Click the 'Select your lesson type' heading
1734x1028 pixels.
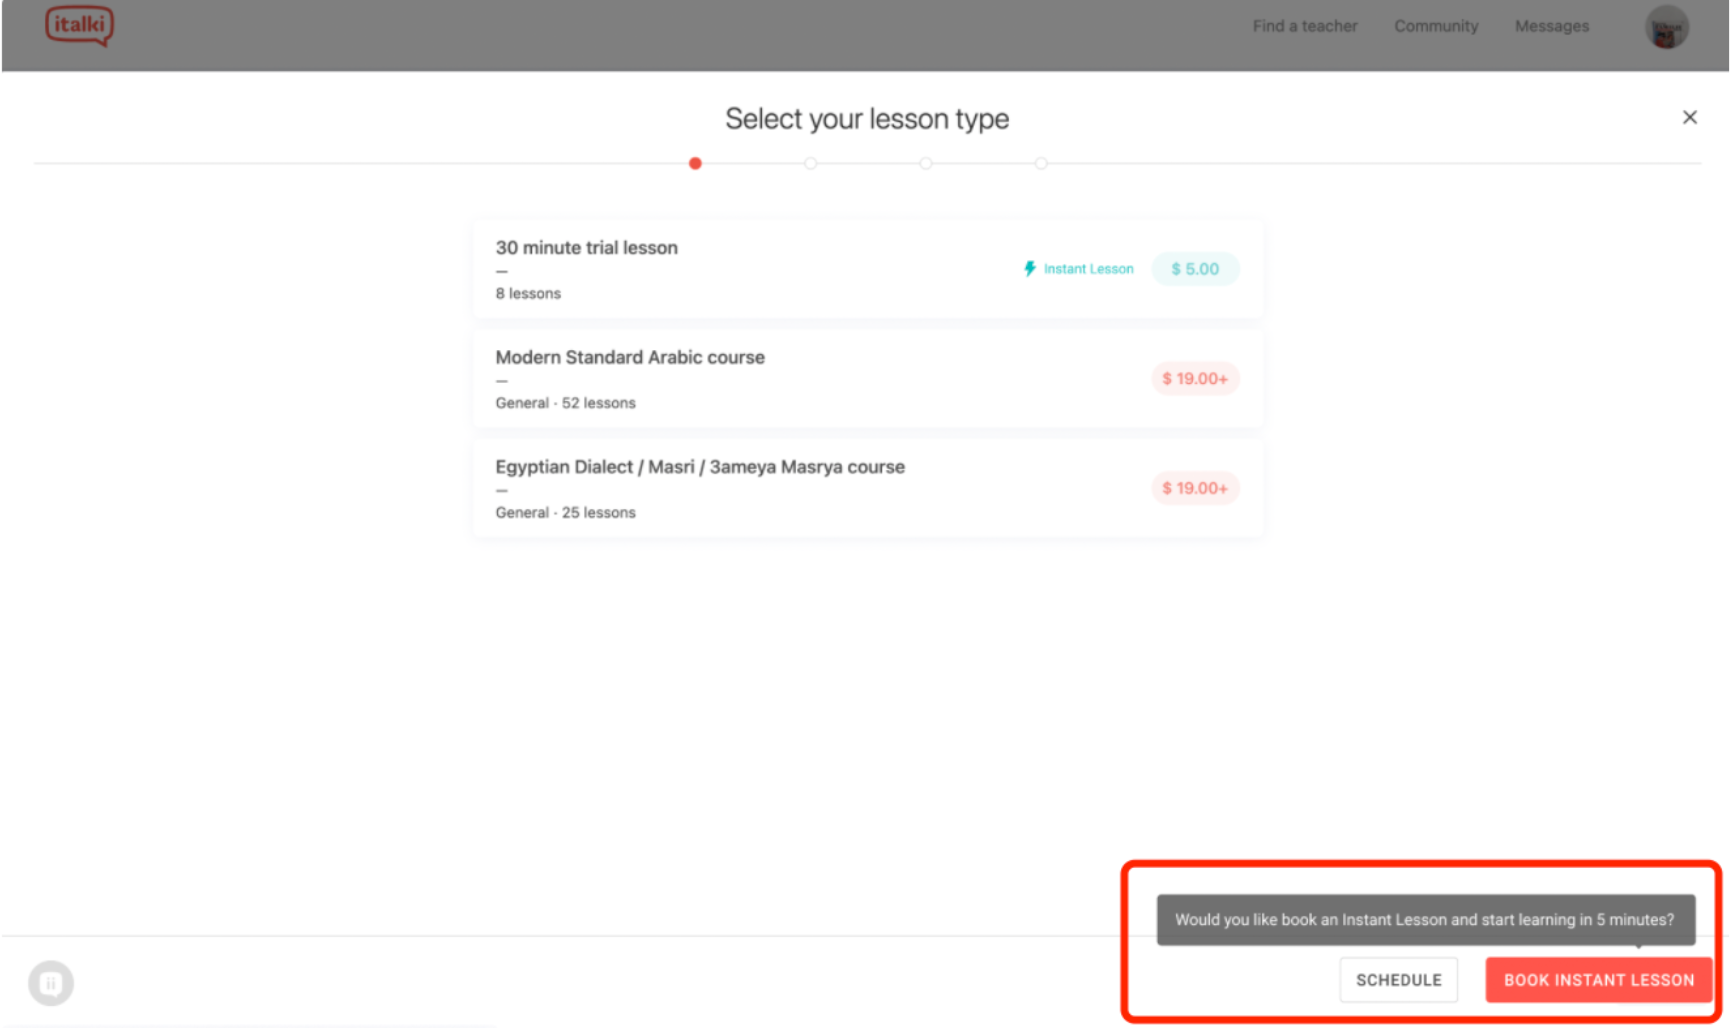pyautogui.click(x=867, y=119)
